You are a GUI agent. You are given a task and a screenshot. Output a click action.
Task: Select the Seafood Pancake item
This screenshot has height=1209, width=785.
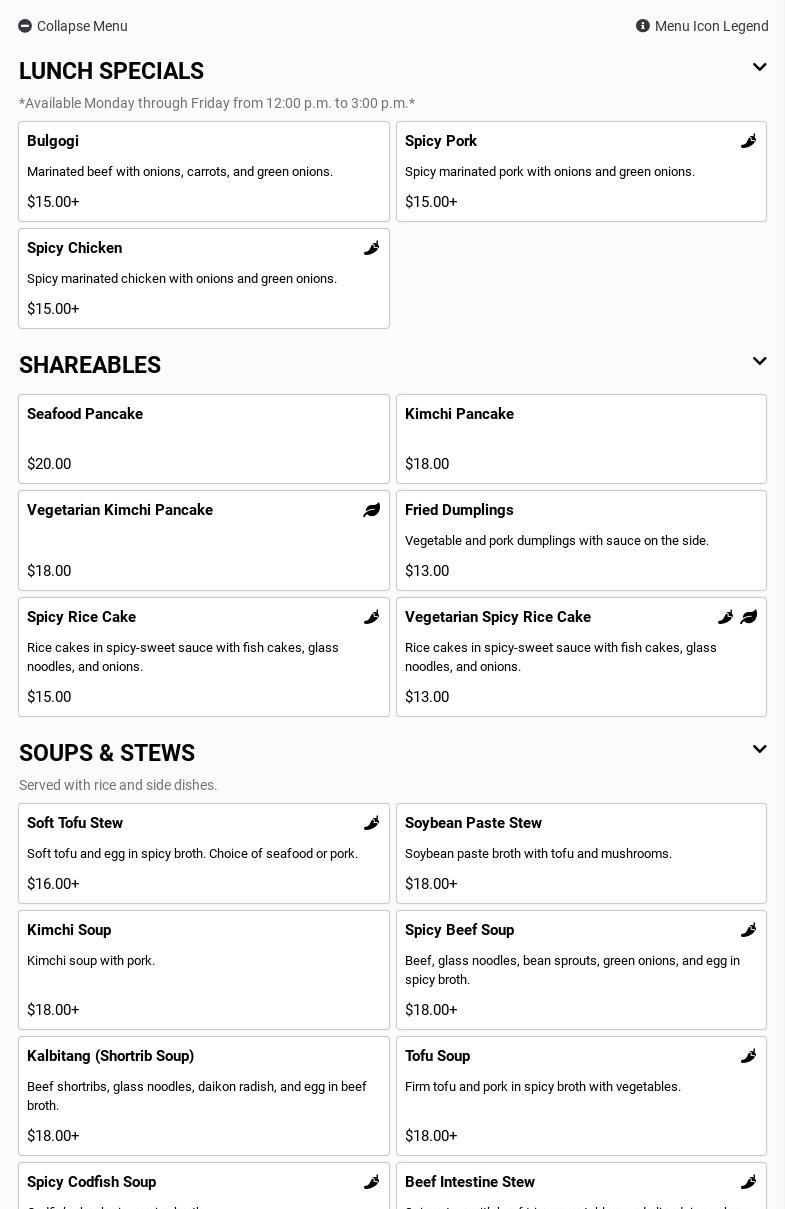coord(204,438)
